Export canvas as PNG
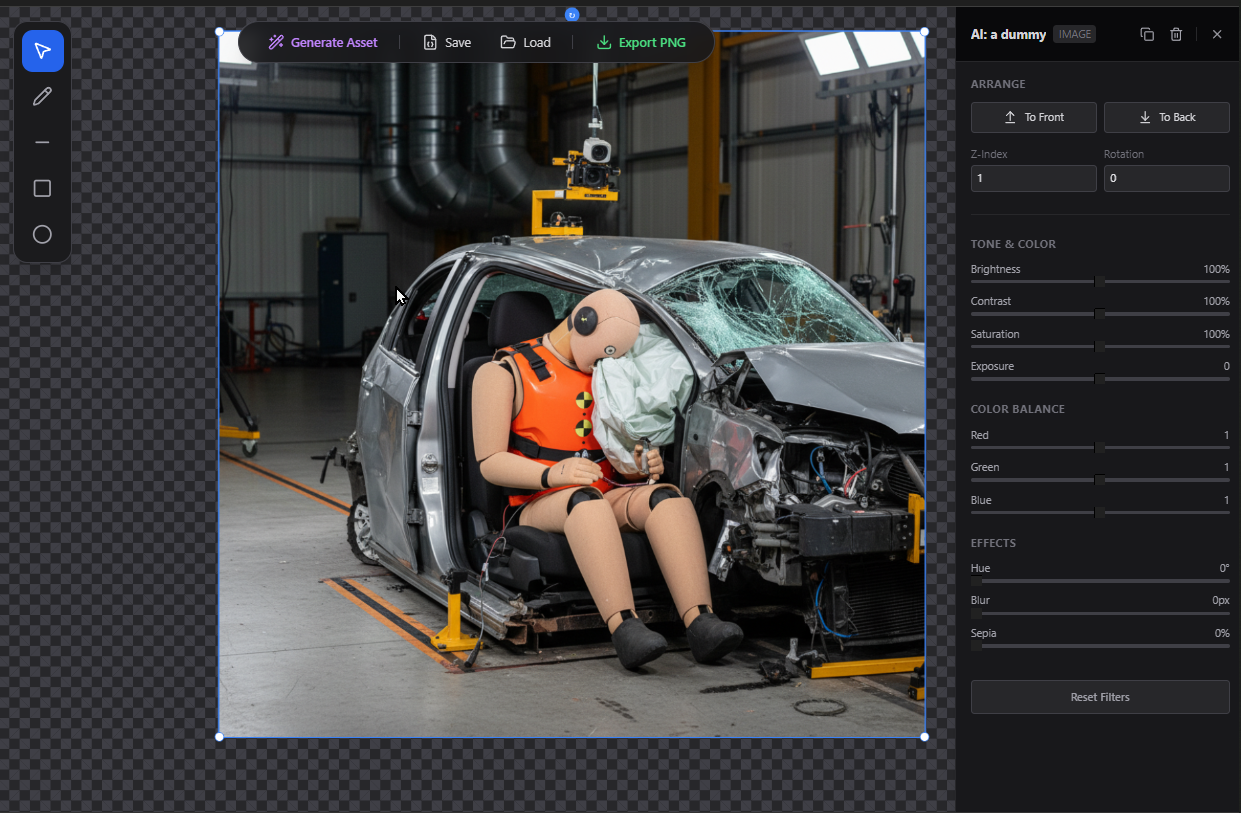 click(x=641, y=43)
